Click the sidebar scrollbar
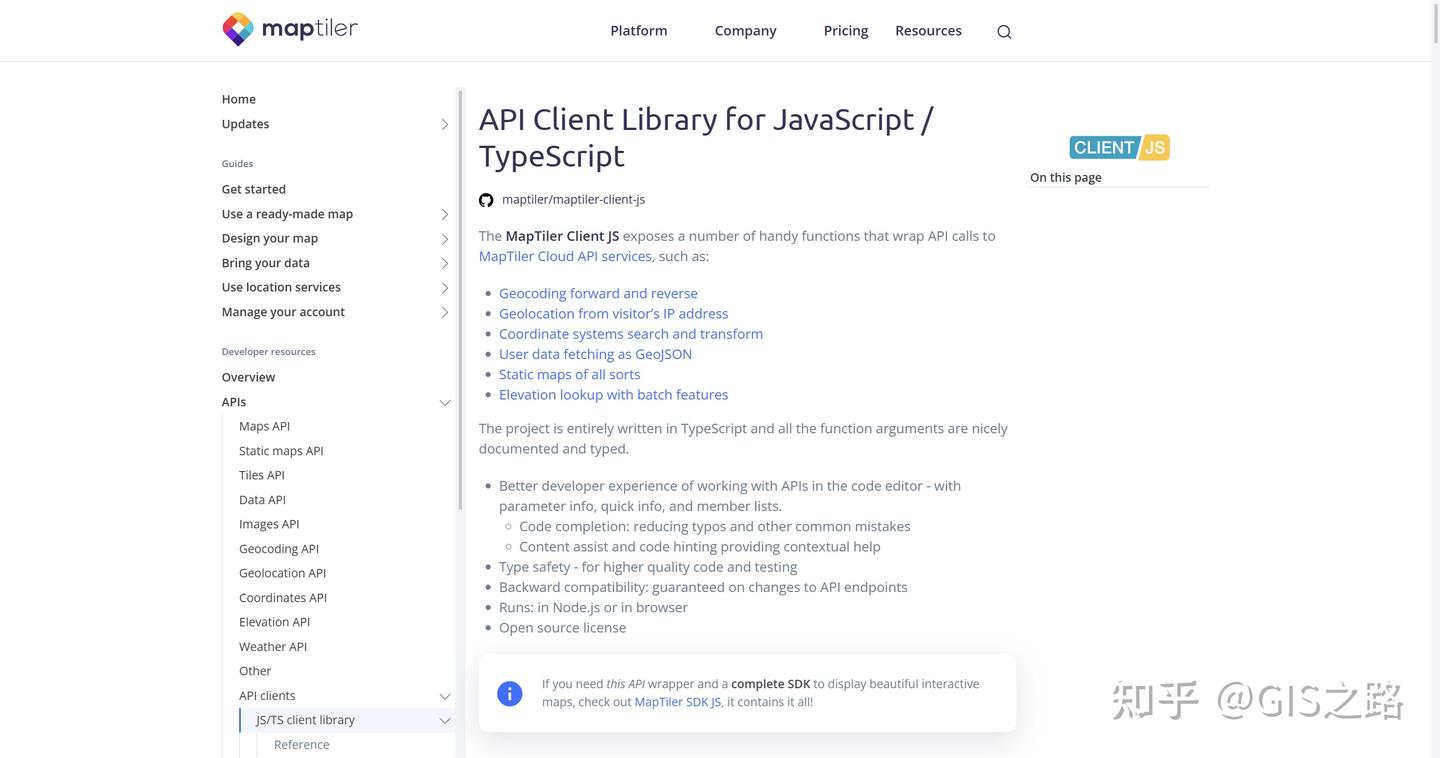 tap(460, 300)
